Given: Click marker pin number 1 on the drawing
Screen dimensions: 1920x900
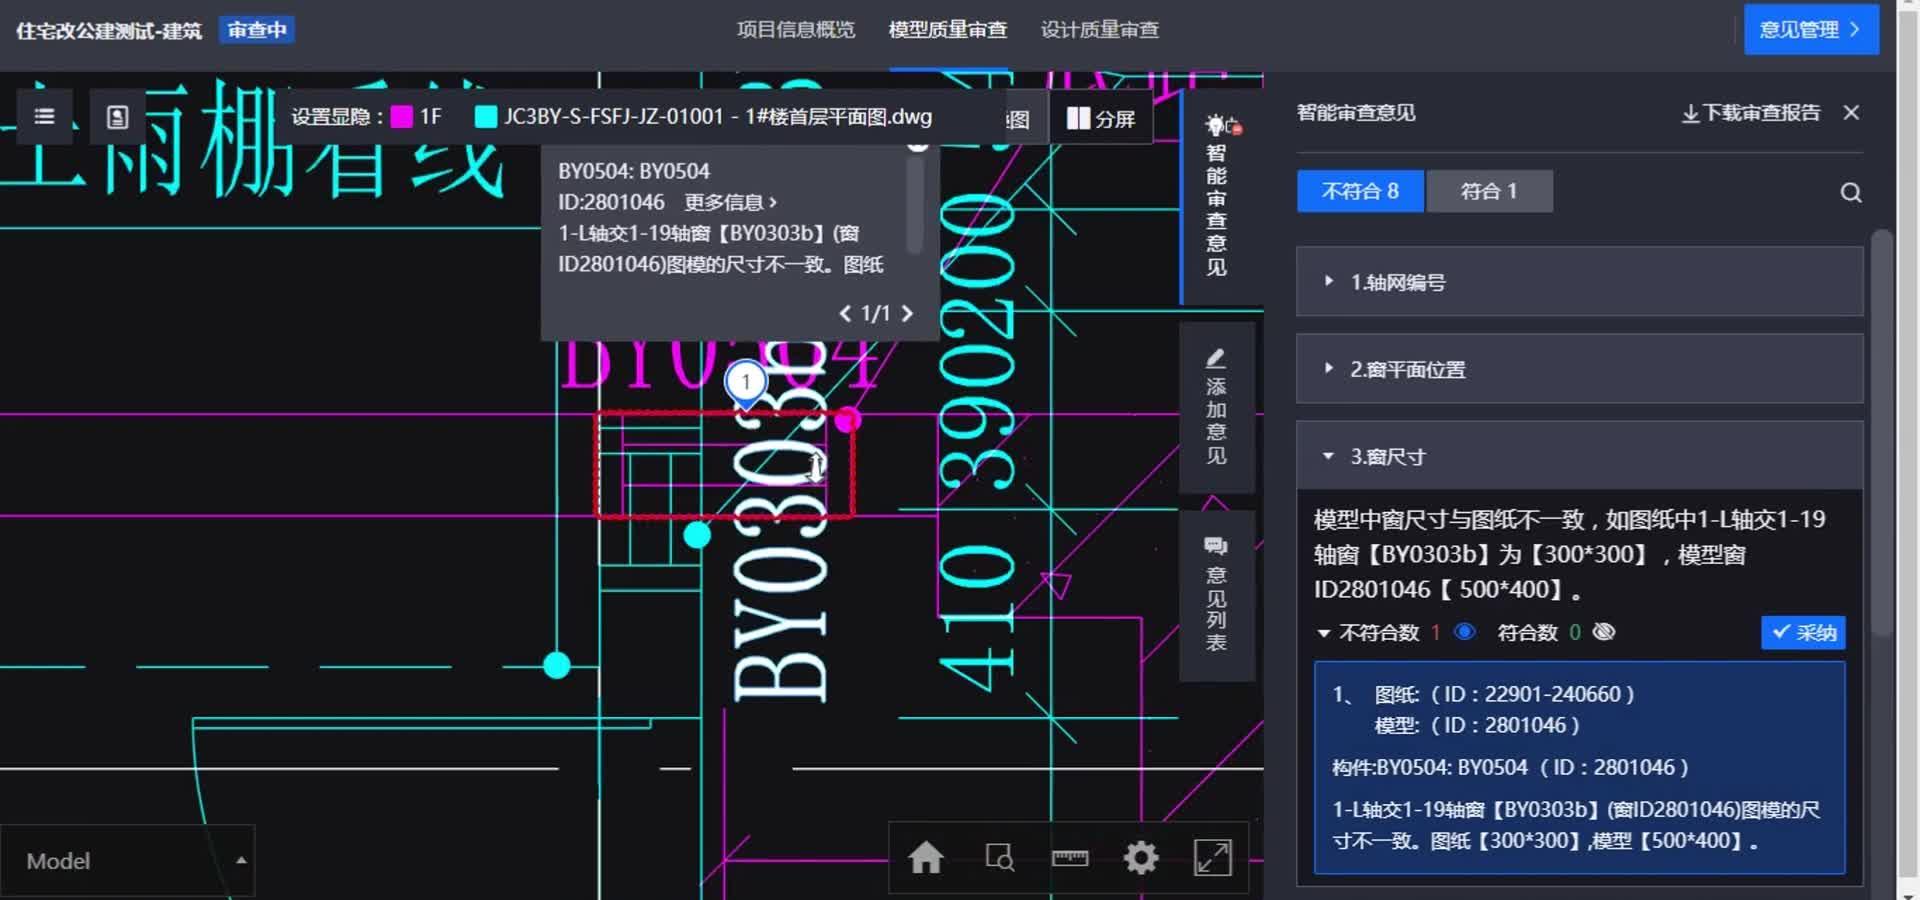Looking at the screenshot, I should (x=745, y=382).
